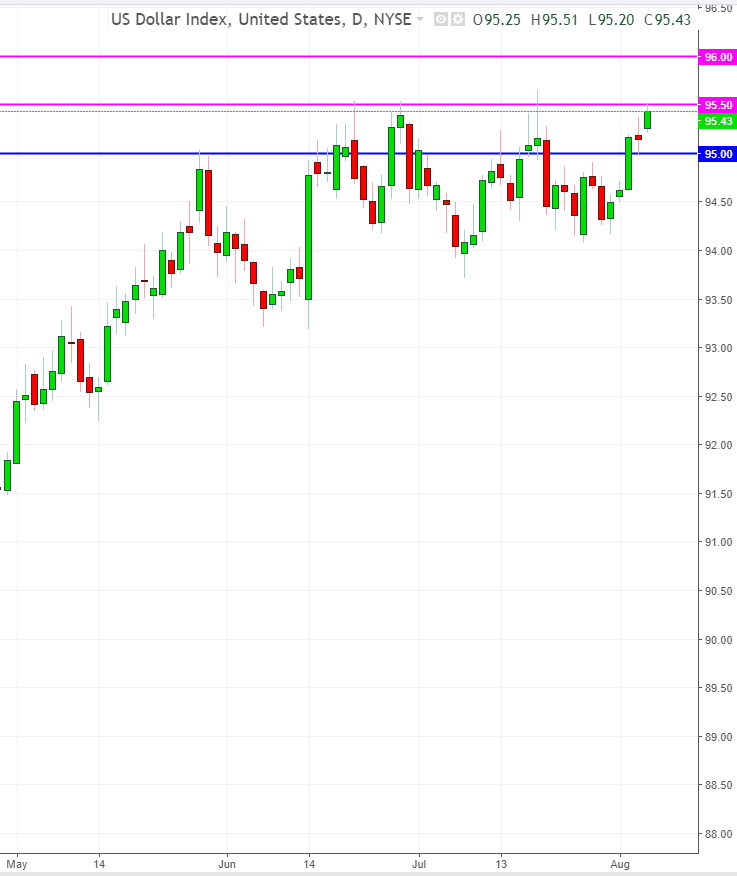This screenshot has width=737, height=876.
Task: Click the 90.00 level on the price axis
Action: [718, 640]
